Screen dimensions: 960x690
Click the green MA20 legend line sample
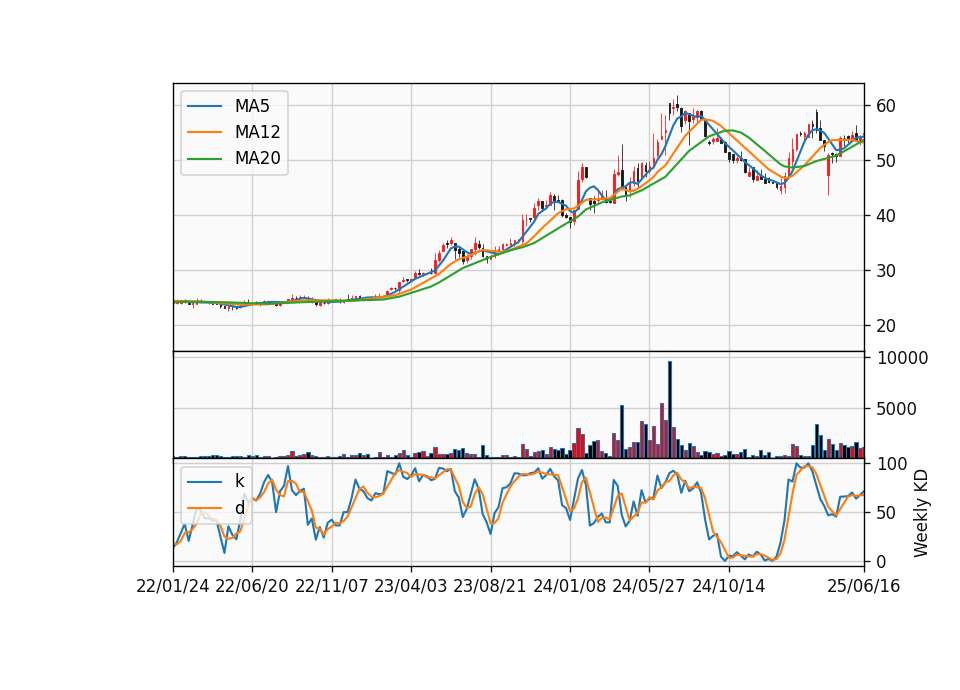click(x=204, y=159)
